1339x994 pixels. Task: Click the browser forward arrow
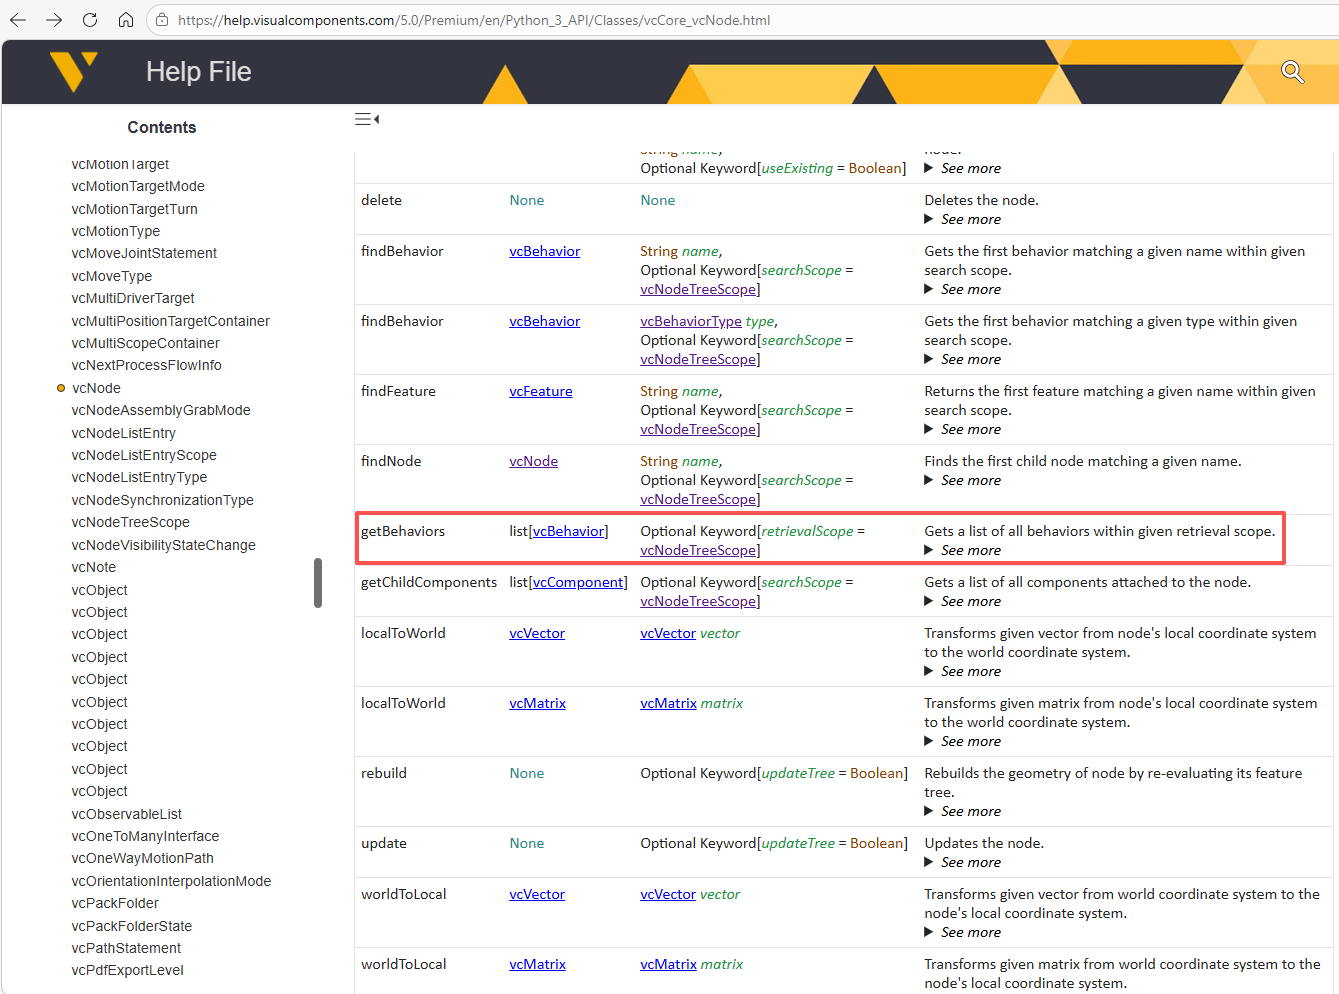pyautogui.click(x=54, y=20)
